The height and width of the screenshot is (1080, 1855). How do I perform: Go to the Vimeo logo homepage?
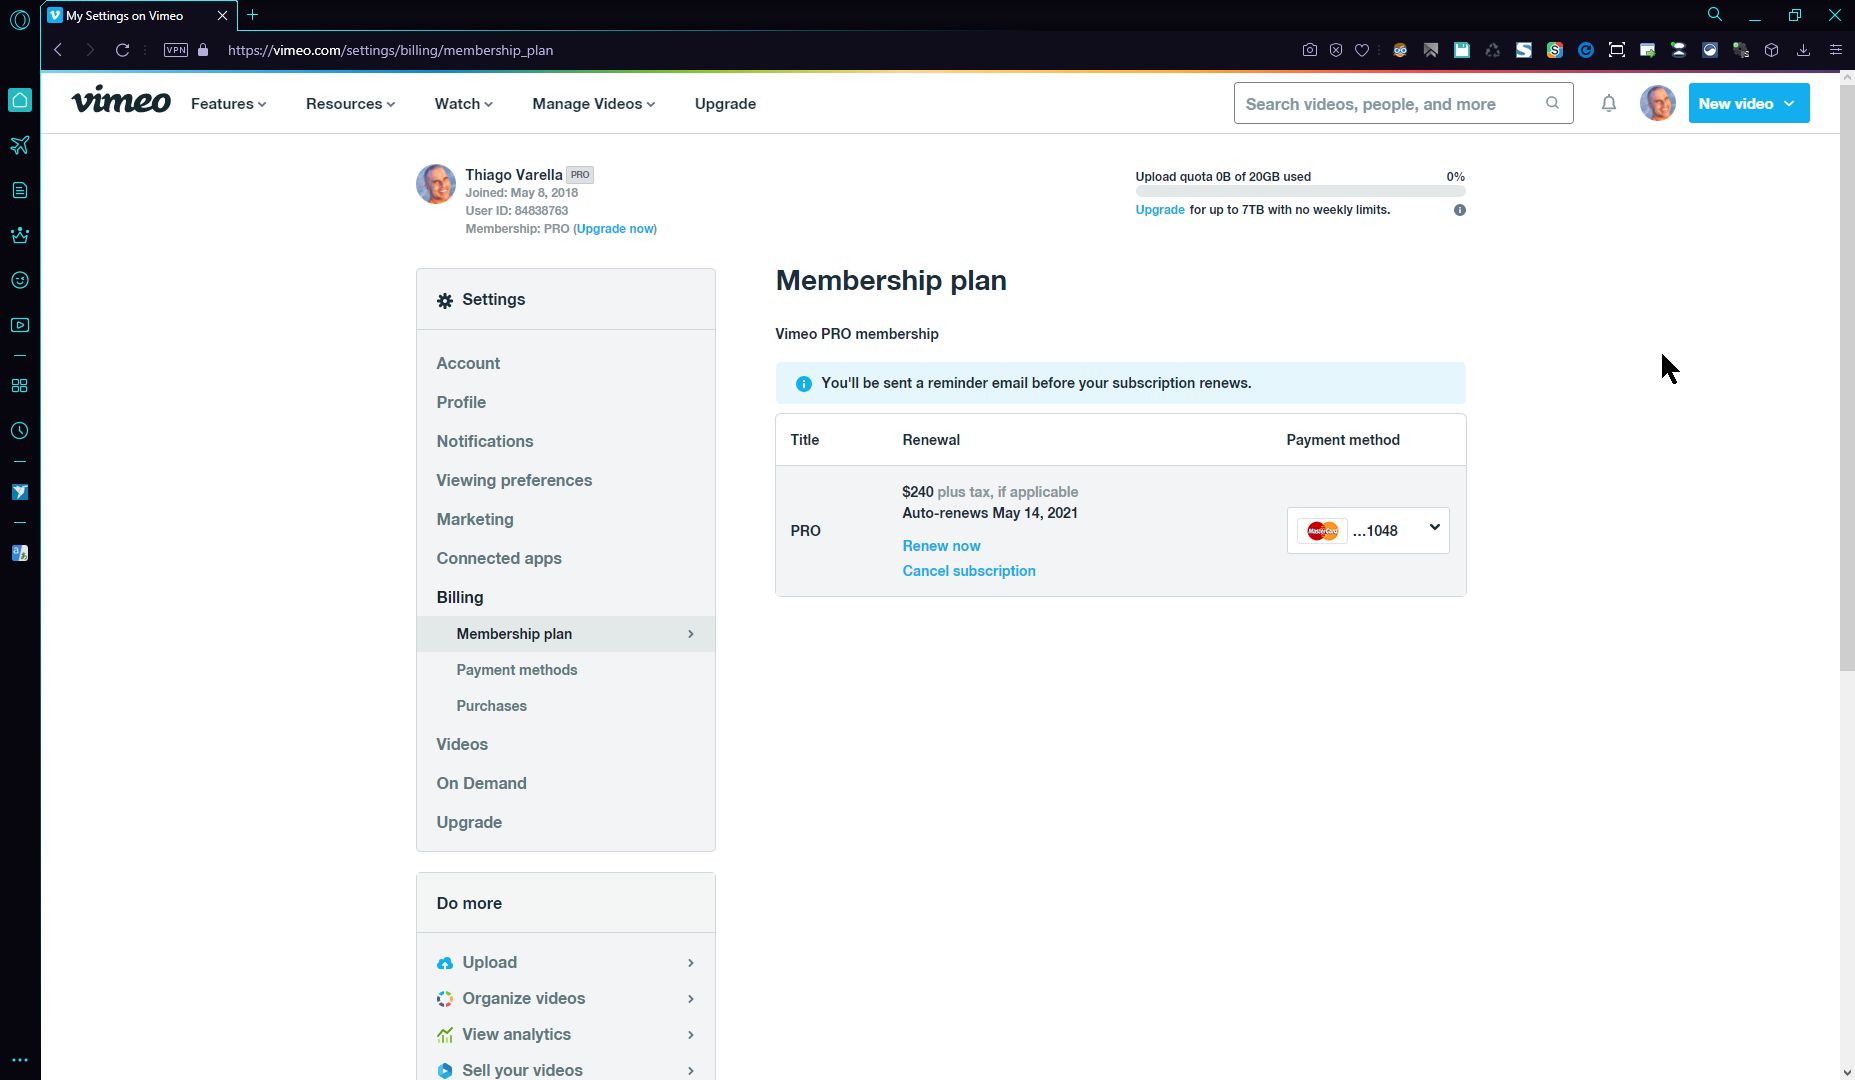121,101
